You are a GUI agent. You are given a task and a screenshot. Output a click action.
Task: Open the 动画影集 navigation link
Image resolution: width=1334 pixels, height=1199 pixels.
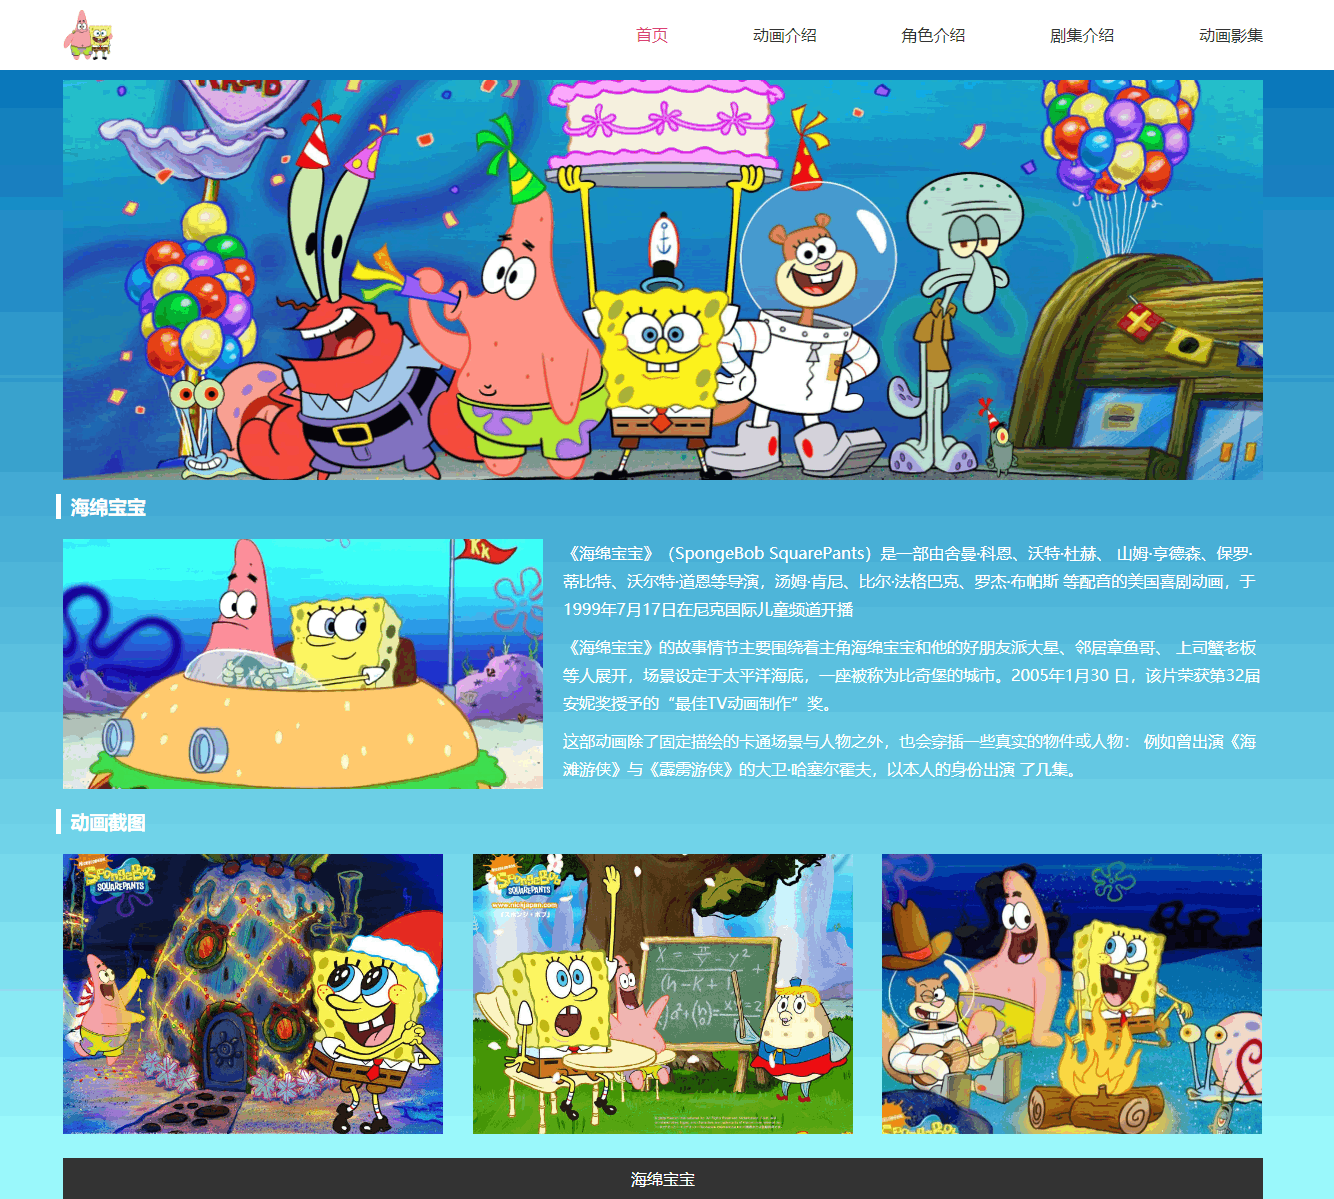point(1231,35)
